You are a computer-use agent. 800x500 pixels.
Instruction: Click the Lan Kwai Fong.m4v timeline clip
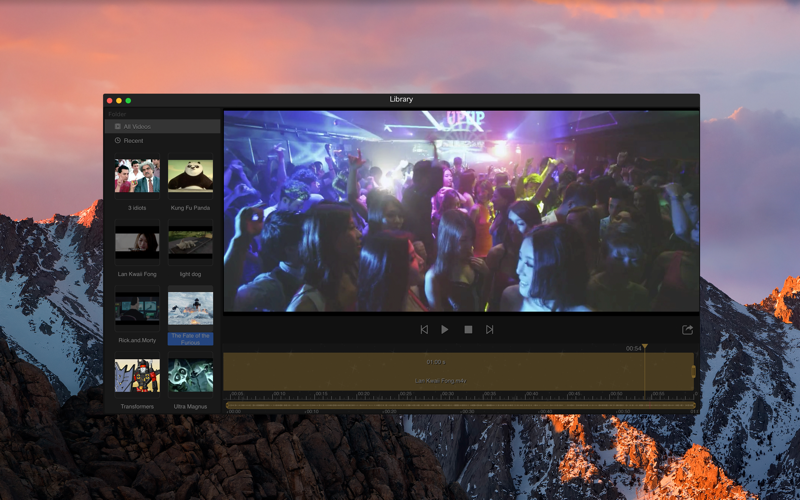coord(459,372)
